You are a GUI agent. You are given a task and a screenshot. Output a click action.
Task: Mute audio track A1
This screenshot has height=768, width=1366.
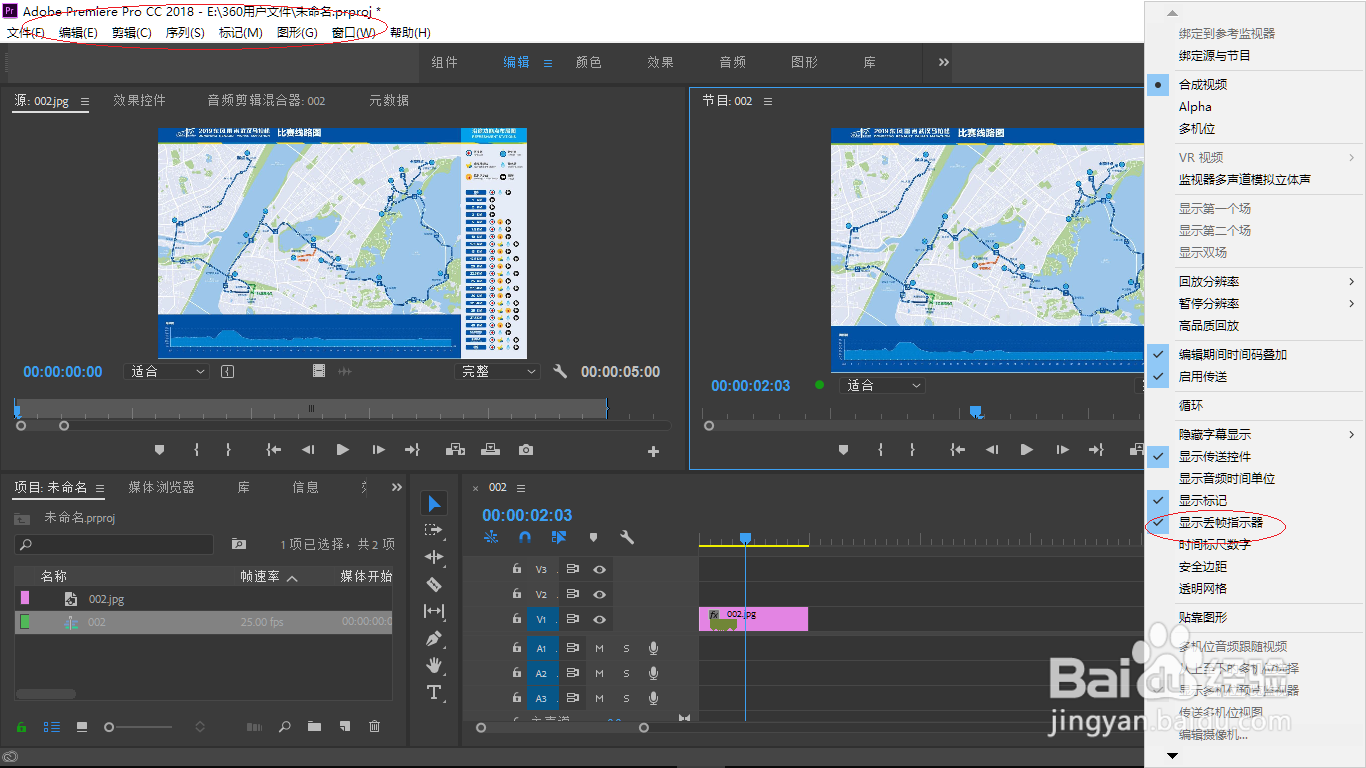[599, 648]
